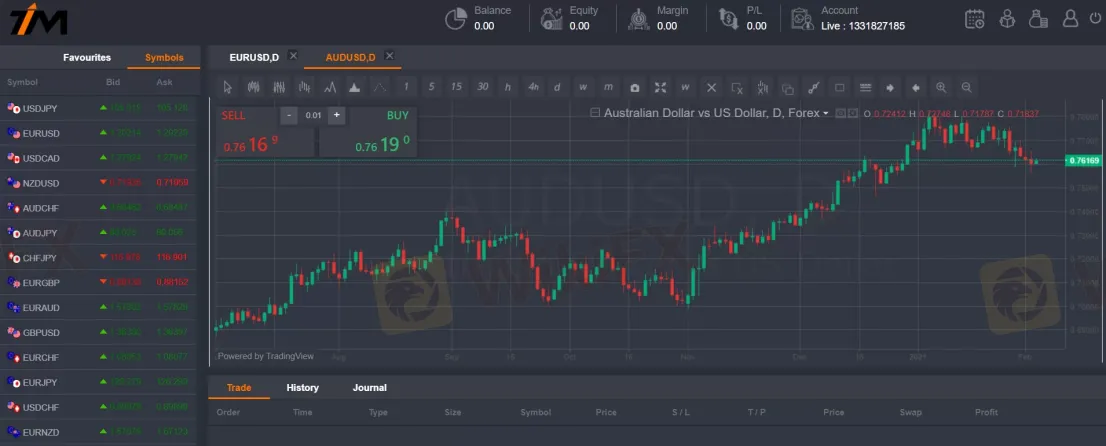Zoom out on the chart
The width and height of the screenshot is (1106, 446).
pyautogui.click(x=966, y=88)
